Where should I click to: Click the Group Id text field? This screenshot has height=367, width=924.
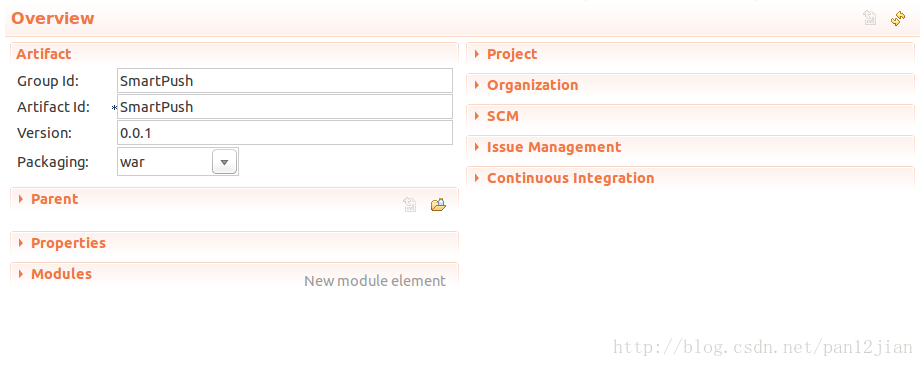[285, 81]
